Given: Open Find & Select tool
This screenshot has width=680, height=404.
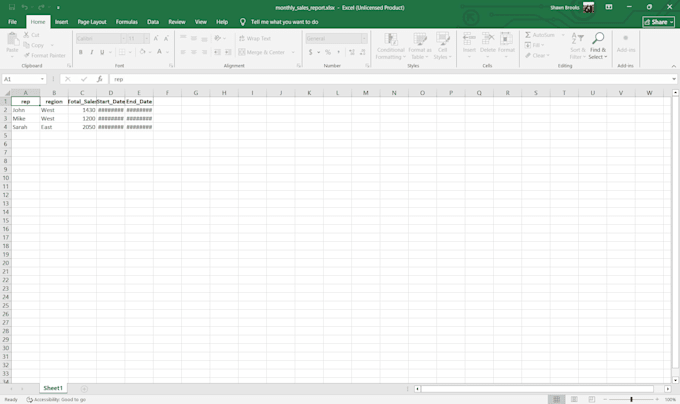Looking at the screenshot, I should [x=598, y=46].
